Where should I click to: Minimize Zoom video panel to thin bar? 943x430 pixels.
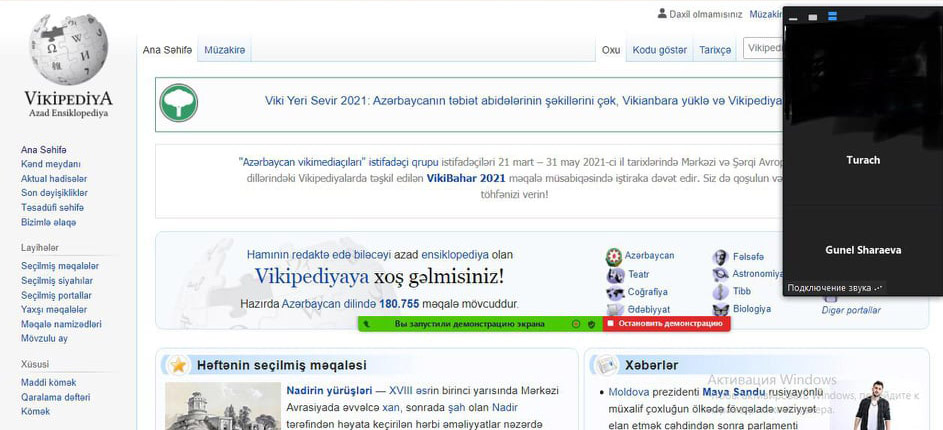[793, 19]
